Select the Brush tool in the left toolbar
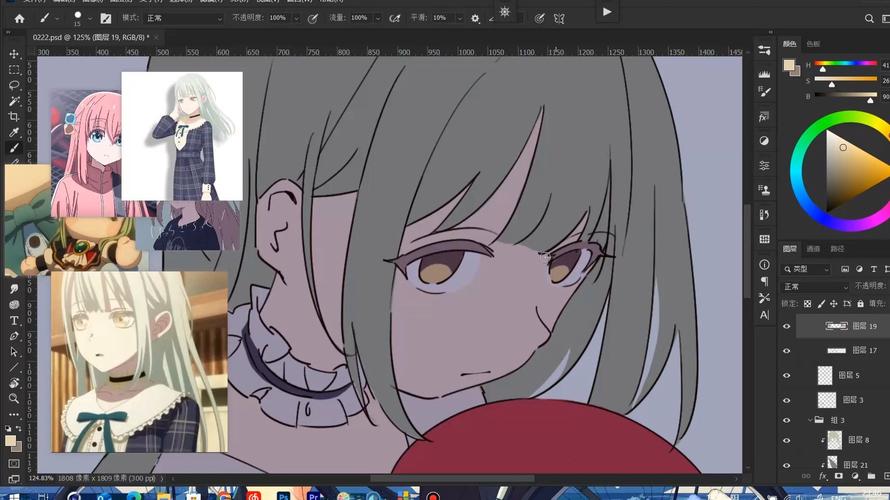Image resolution: width=890 pixels, height=500 pixels. pyautogui.click(x=14, y=148)
